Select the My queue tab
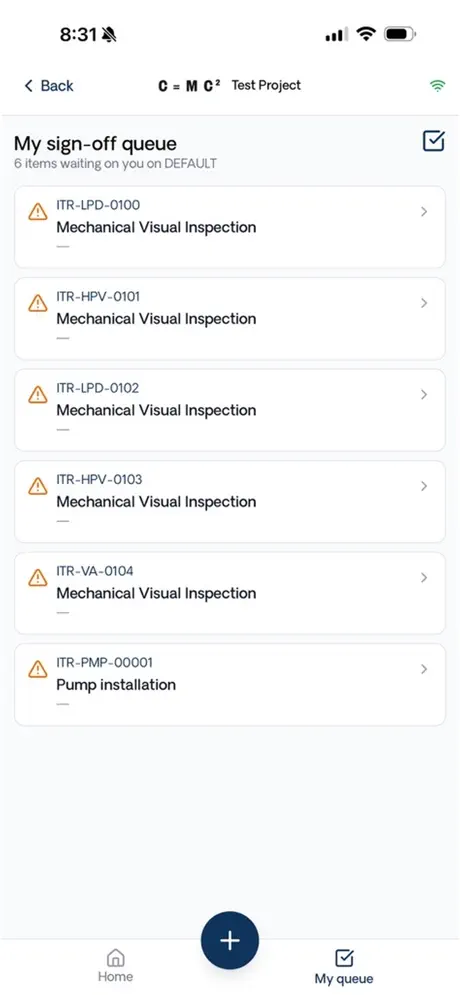The height and width of the screenshot is (995, 460). point(344,966)
